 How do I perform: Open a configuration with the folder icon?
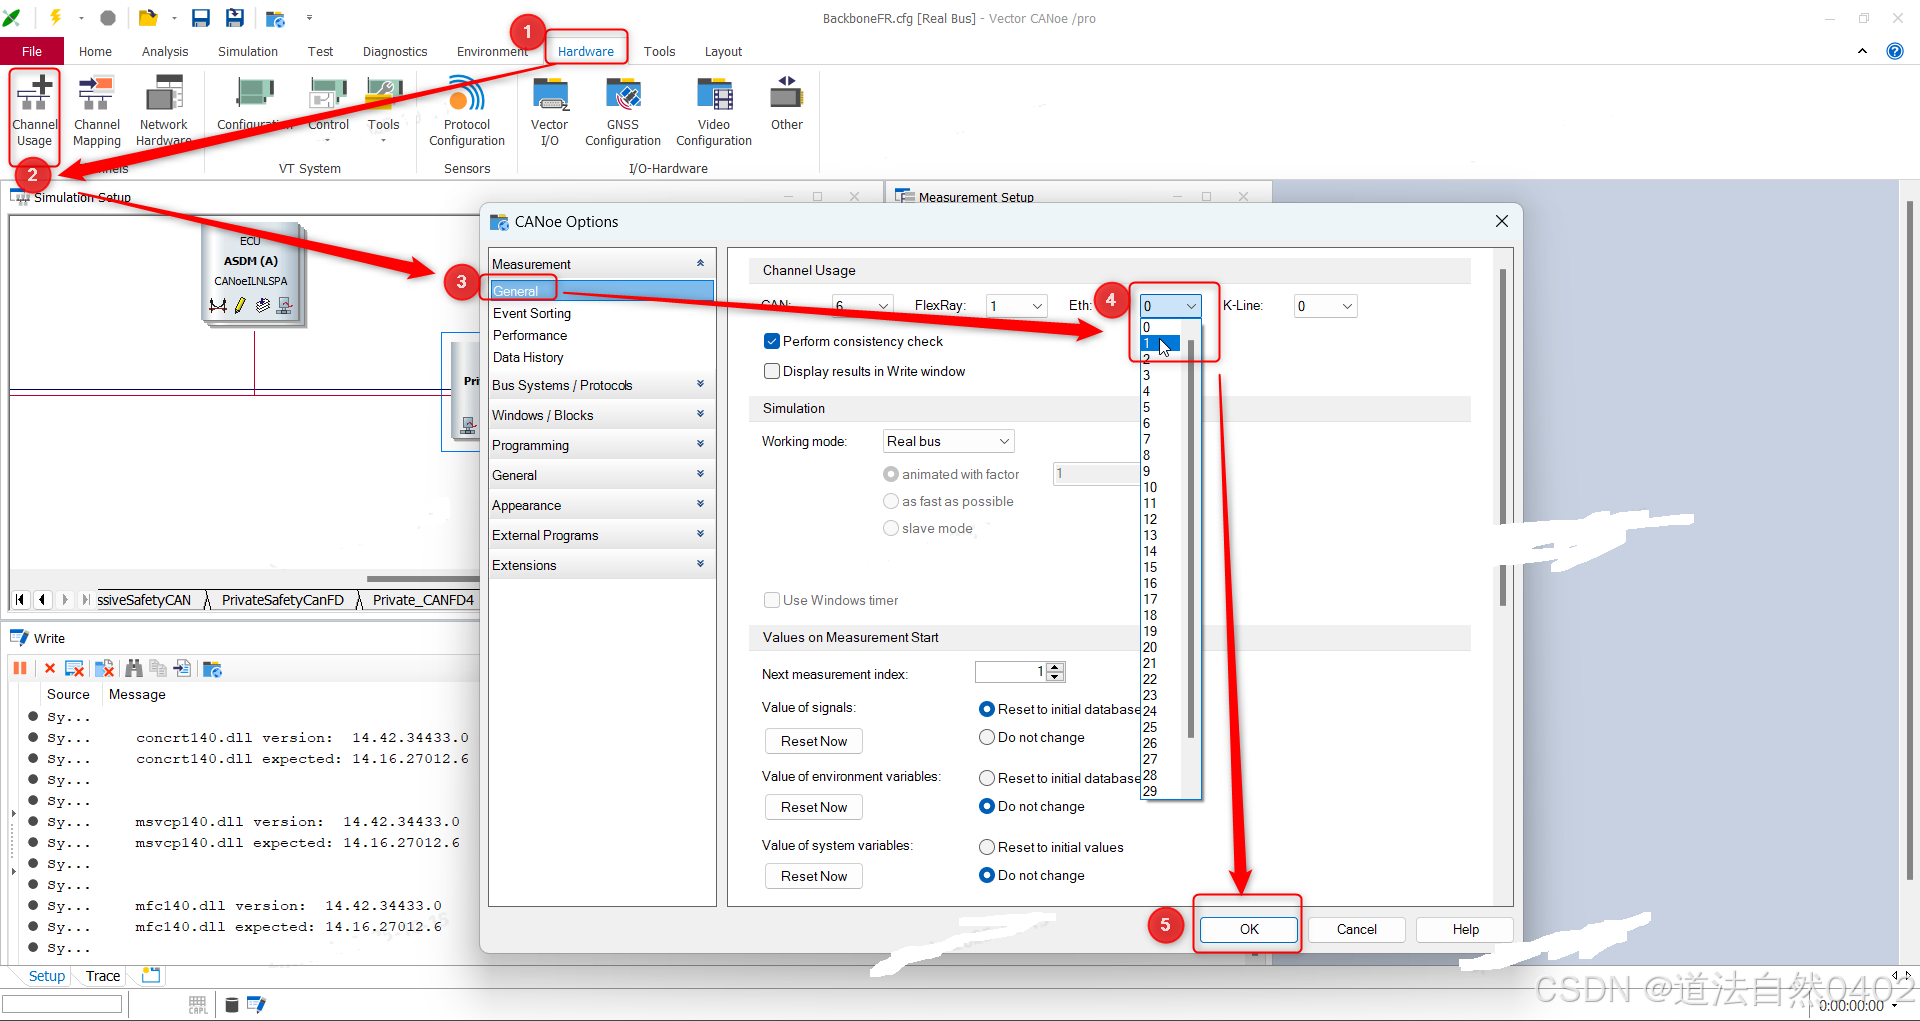(148, 17)
